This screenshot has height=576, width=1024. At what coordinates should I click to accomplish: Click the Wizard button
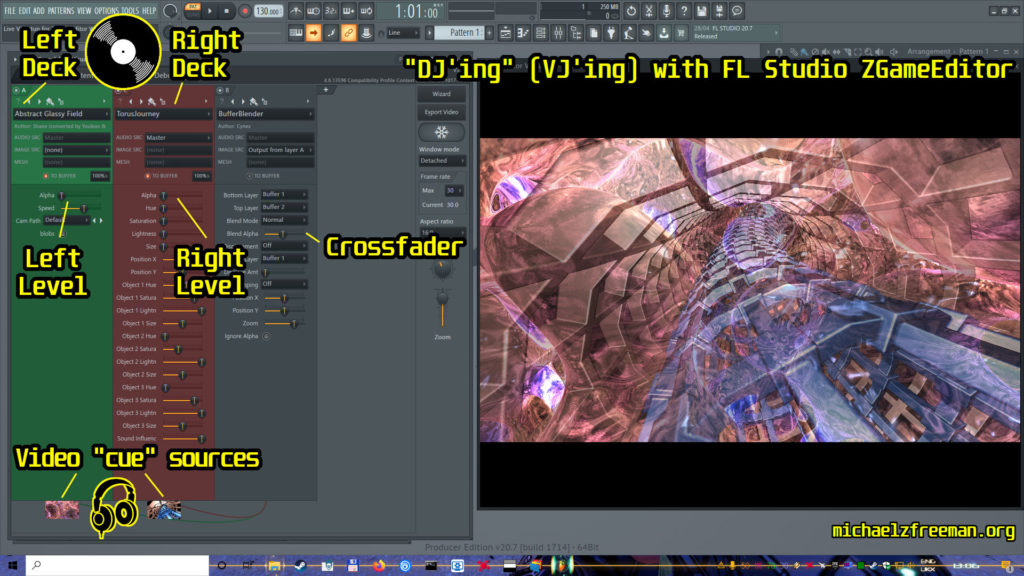pos(441,94)
